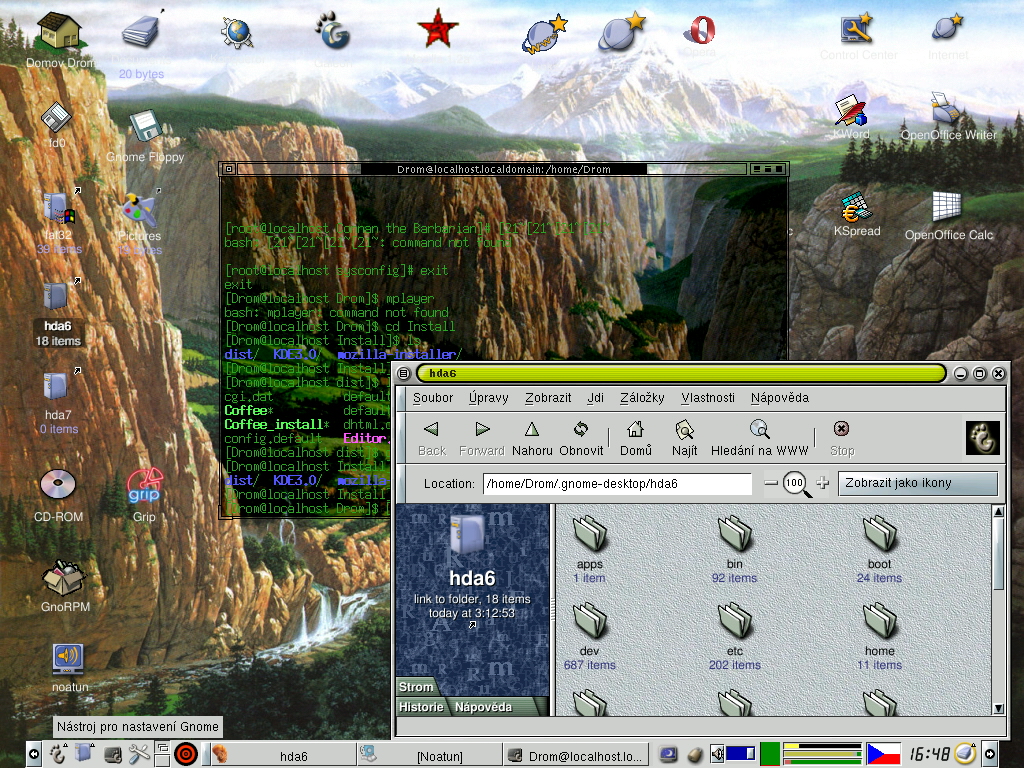Toggle the speaker mute icon in the panel
Viewport: 1024px width, 768px height.
(x=716, y=753)
